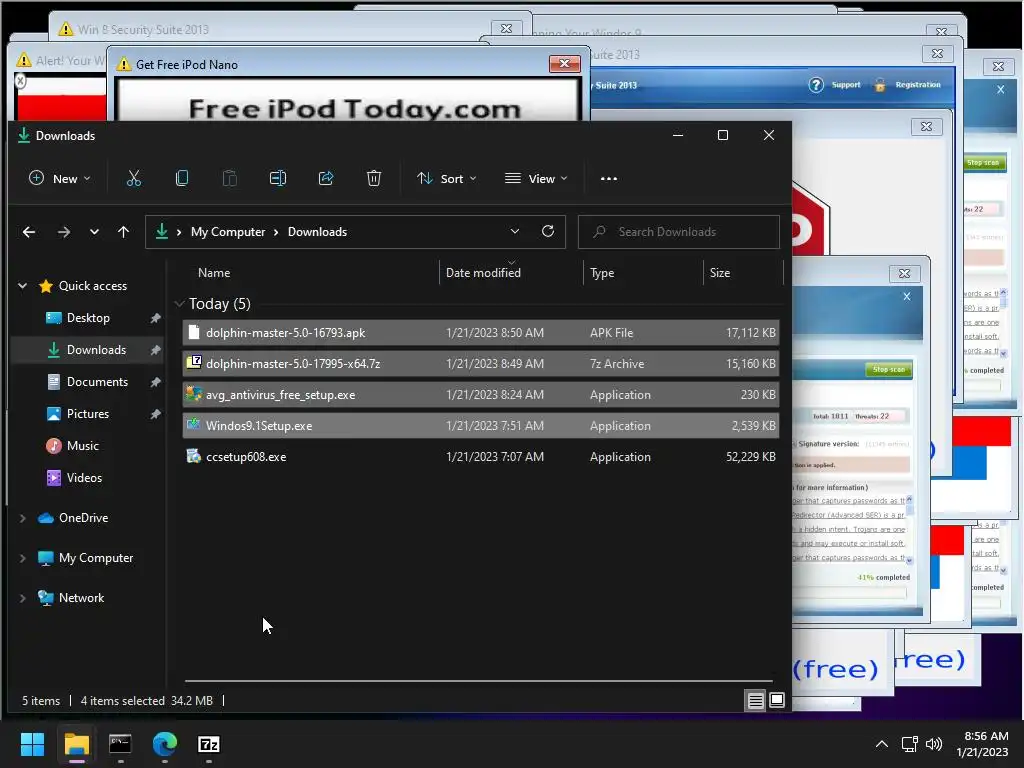Show hidden tray icons chevron
Image resolution: width=1024 pixels, height=768 pixels.
[x=882, y=744]
